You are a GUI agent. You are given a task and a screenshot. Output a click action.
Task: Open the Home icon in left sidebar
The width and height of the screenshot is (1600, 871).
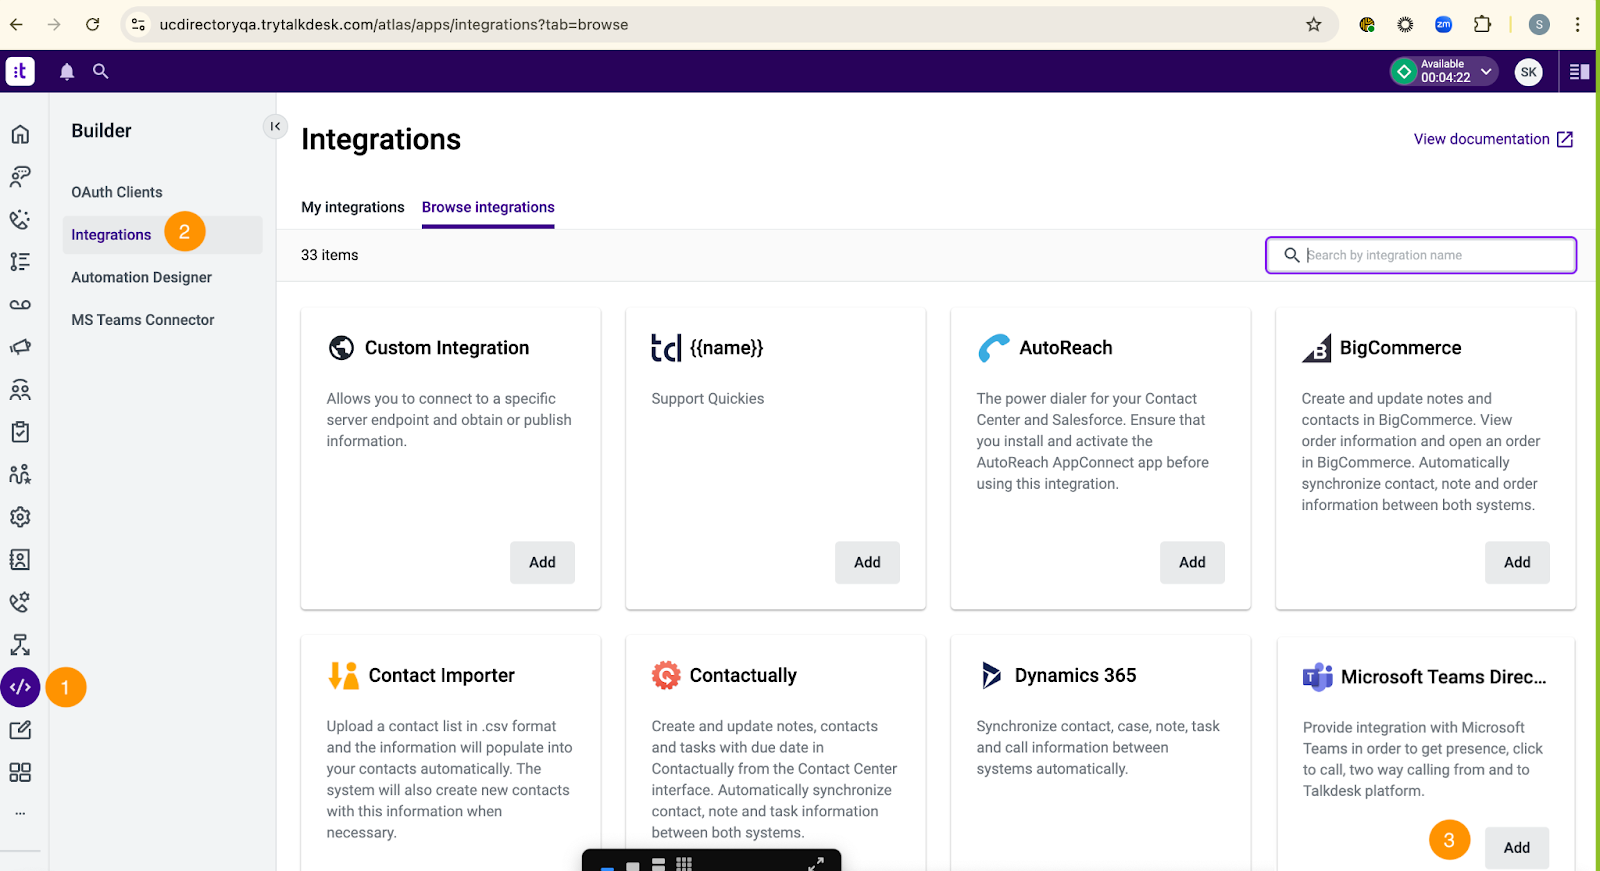coord(20,134)
